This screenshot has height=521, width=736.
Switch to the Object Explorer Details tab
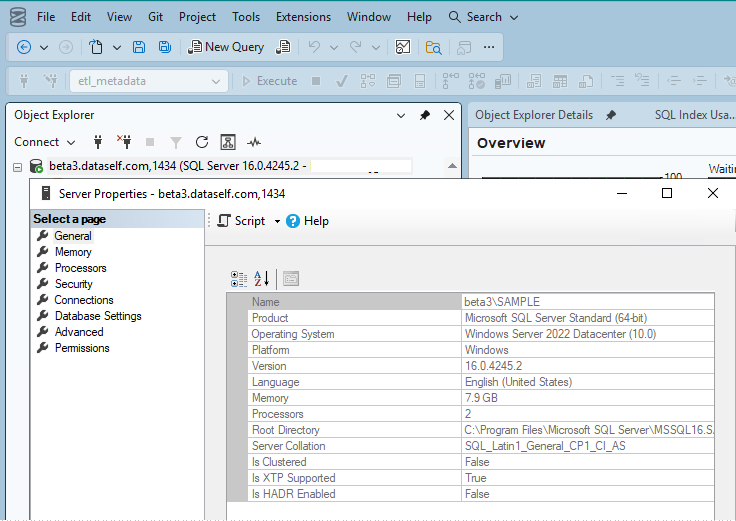(534, 115)
